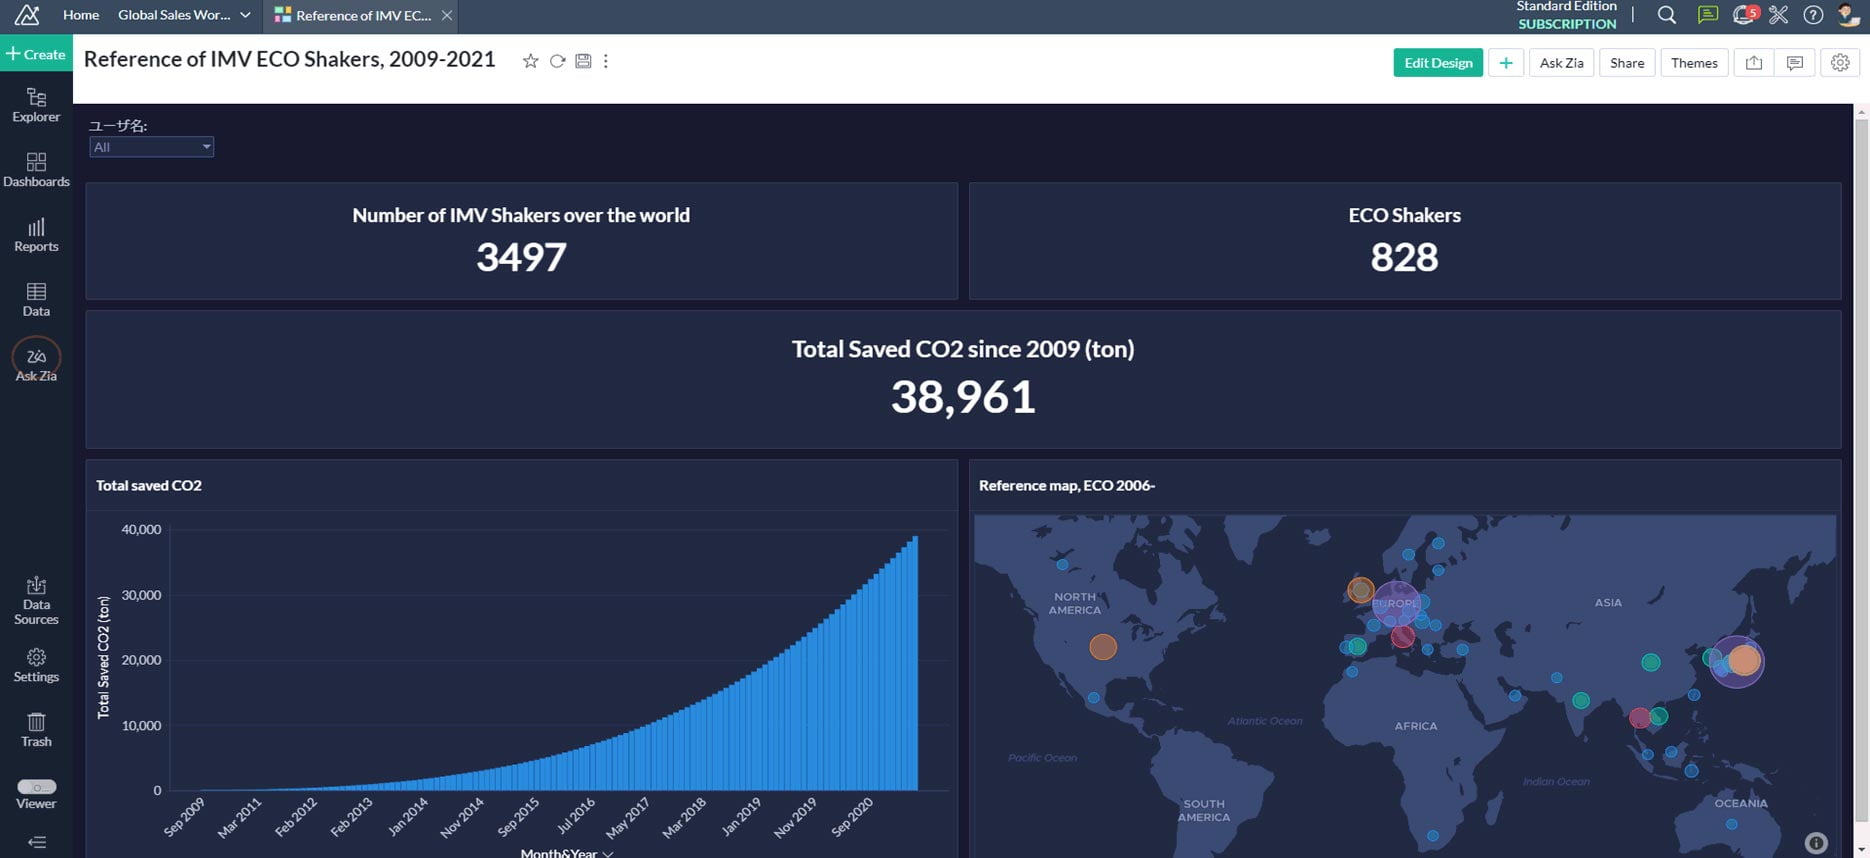The height and width of the screenshot is (858, 1870).
Task: Click the Zoho Analytics logo icon
Action: click(27, 15)
